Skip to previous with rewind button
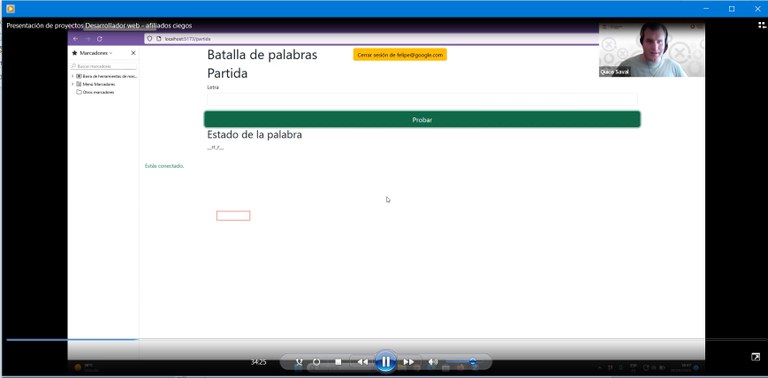Image resolution: width=768 pixels, height=378 pixels. [362, 362]
